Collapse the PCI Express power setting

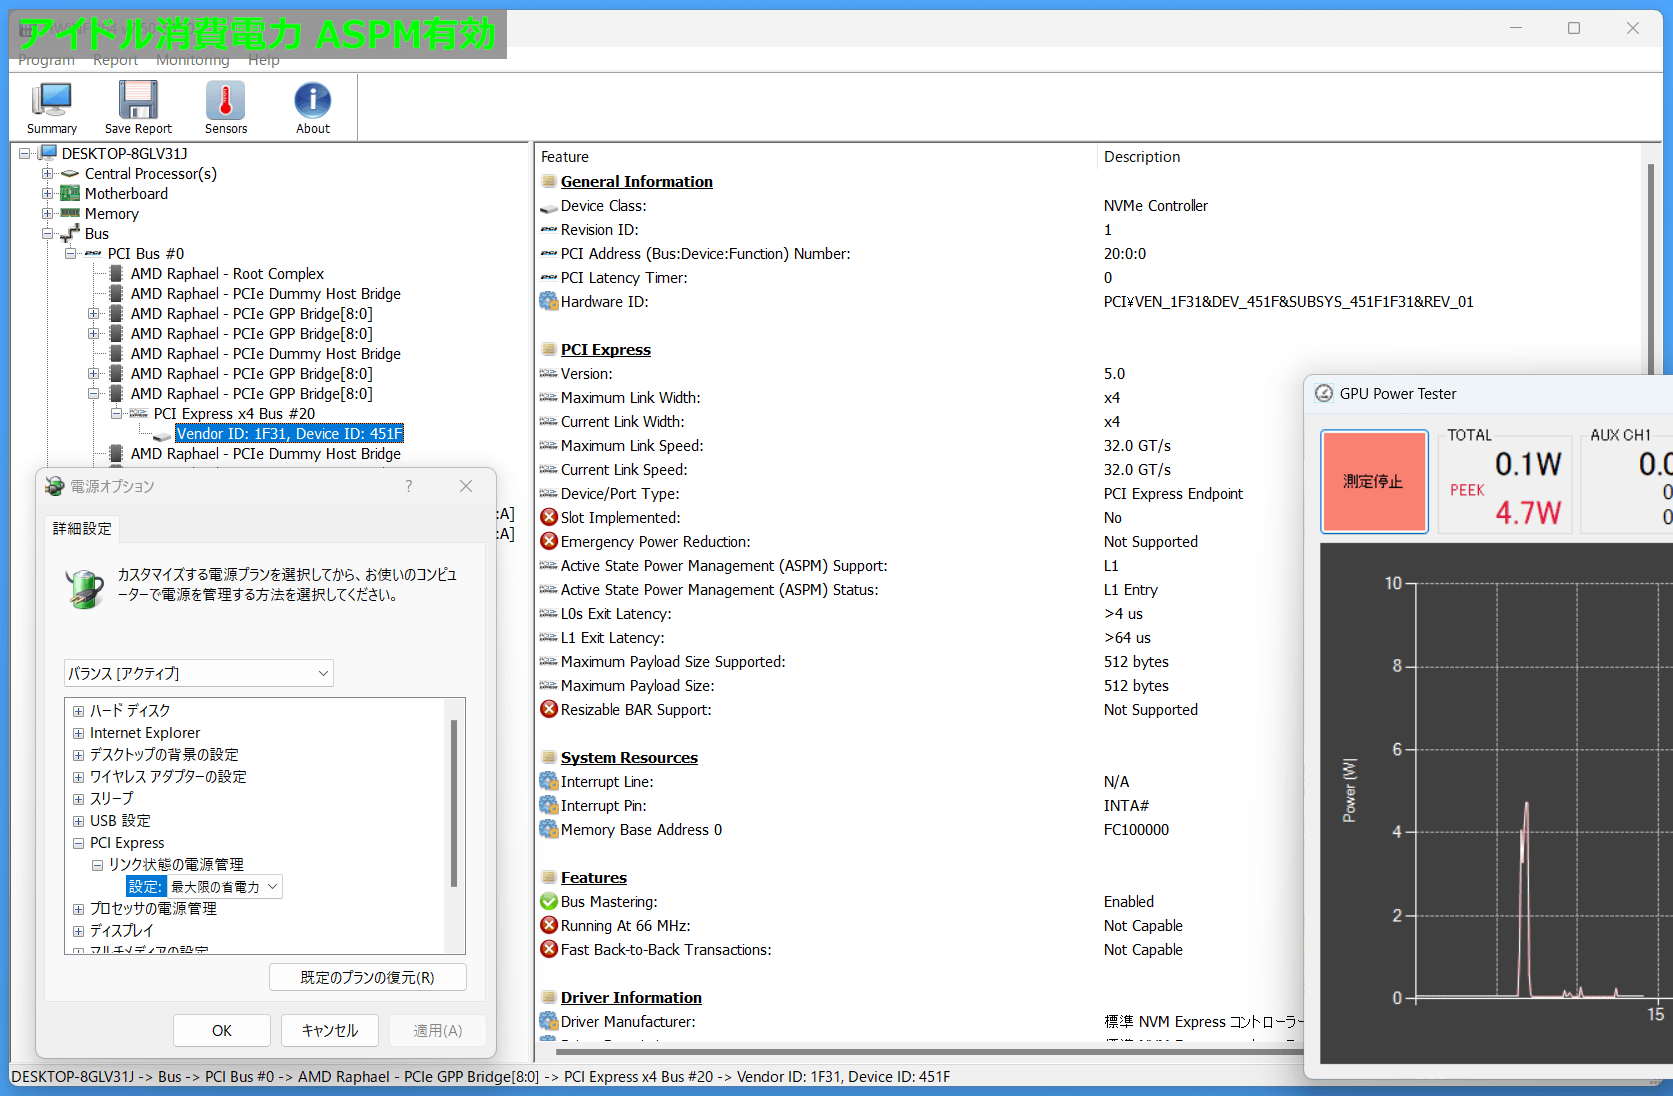78,843
